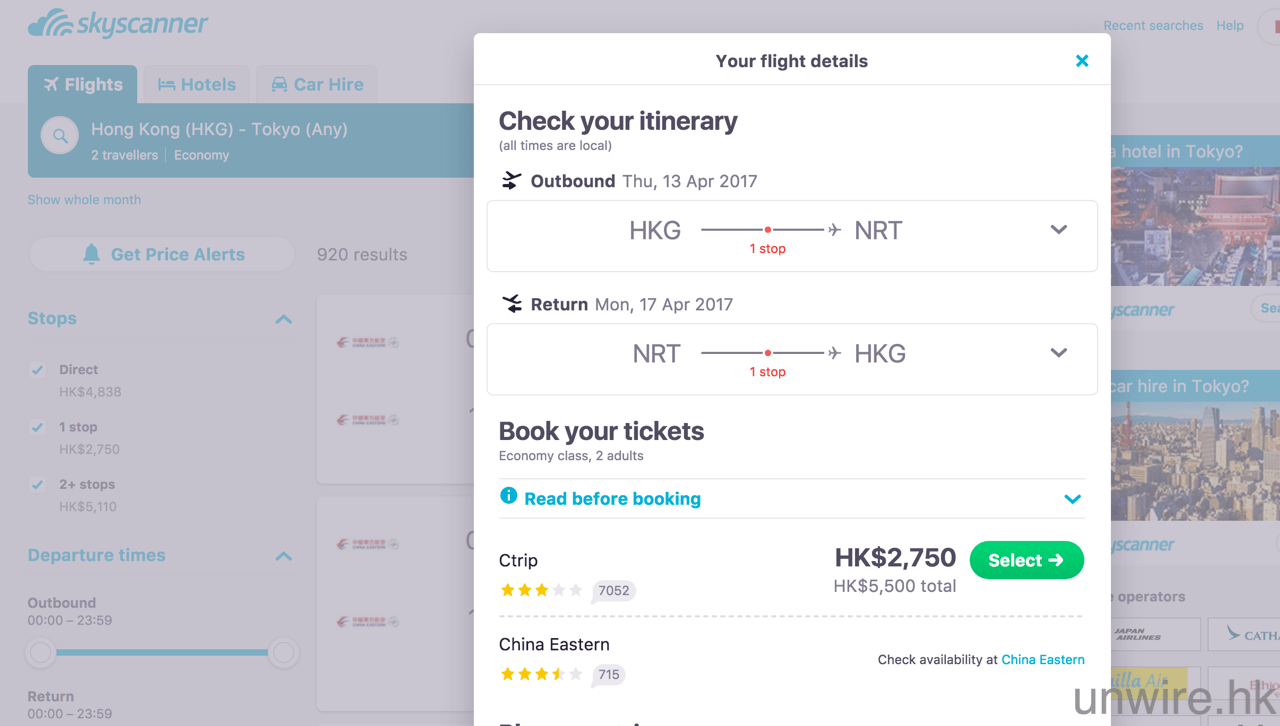
Task: Click the return plane landing icon
Action: click(512, 304)
